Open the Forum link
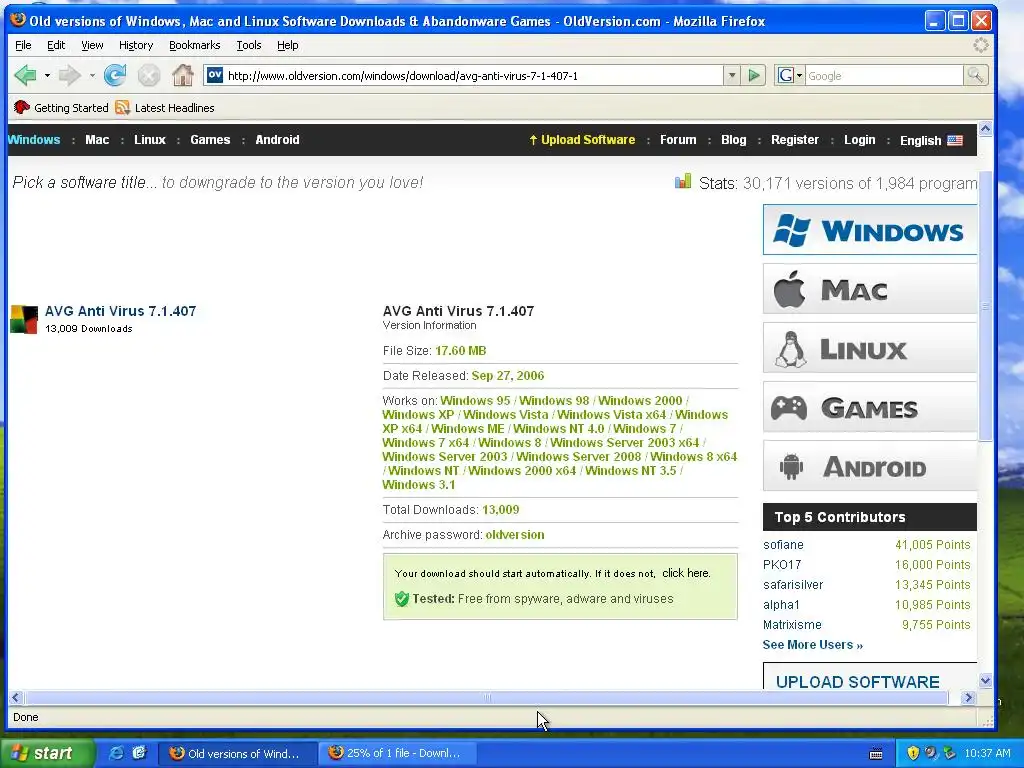This screenshot has width=1024, height=768. coord(678,140)
